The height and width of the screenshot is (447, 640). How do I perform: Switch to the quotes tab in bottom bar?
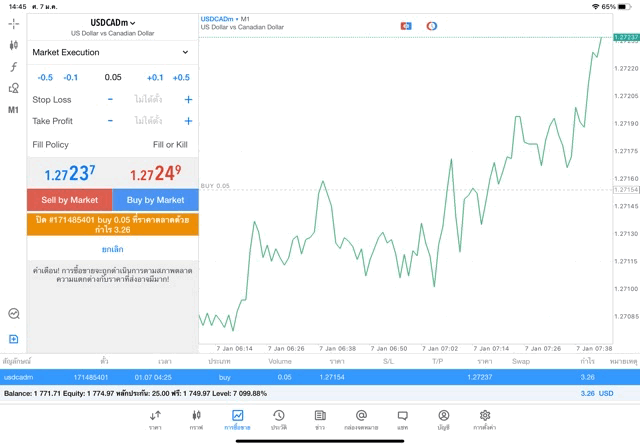[155, 419]
